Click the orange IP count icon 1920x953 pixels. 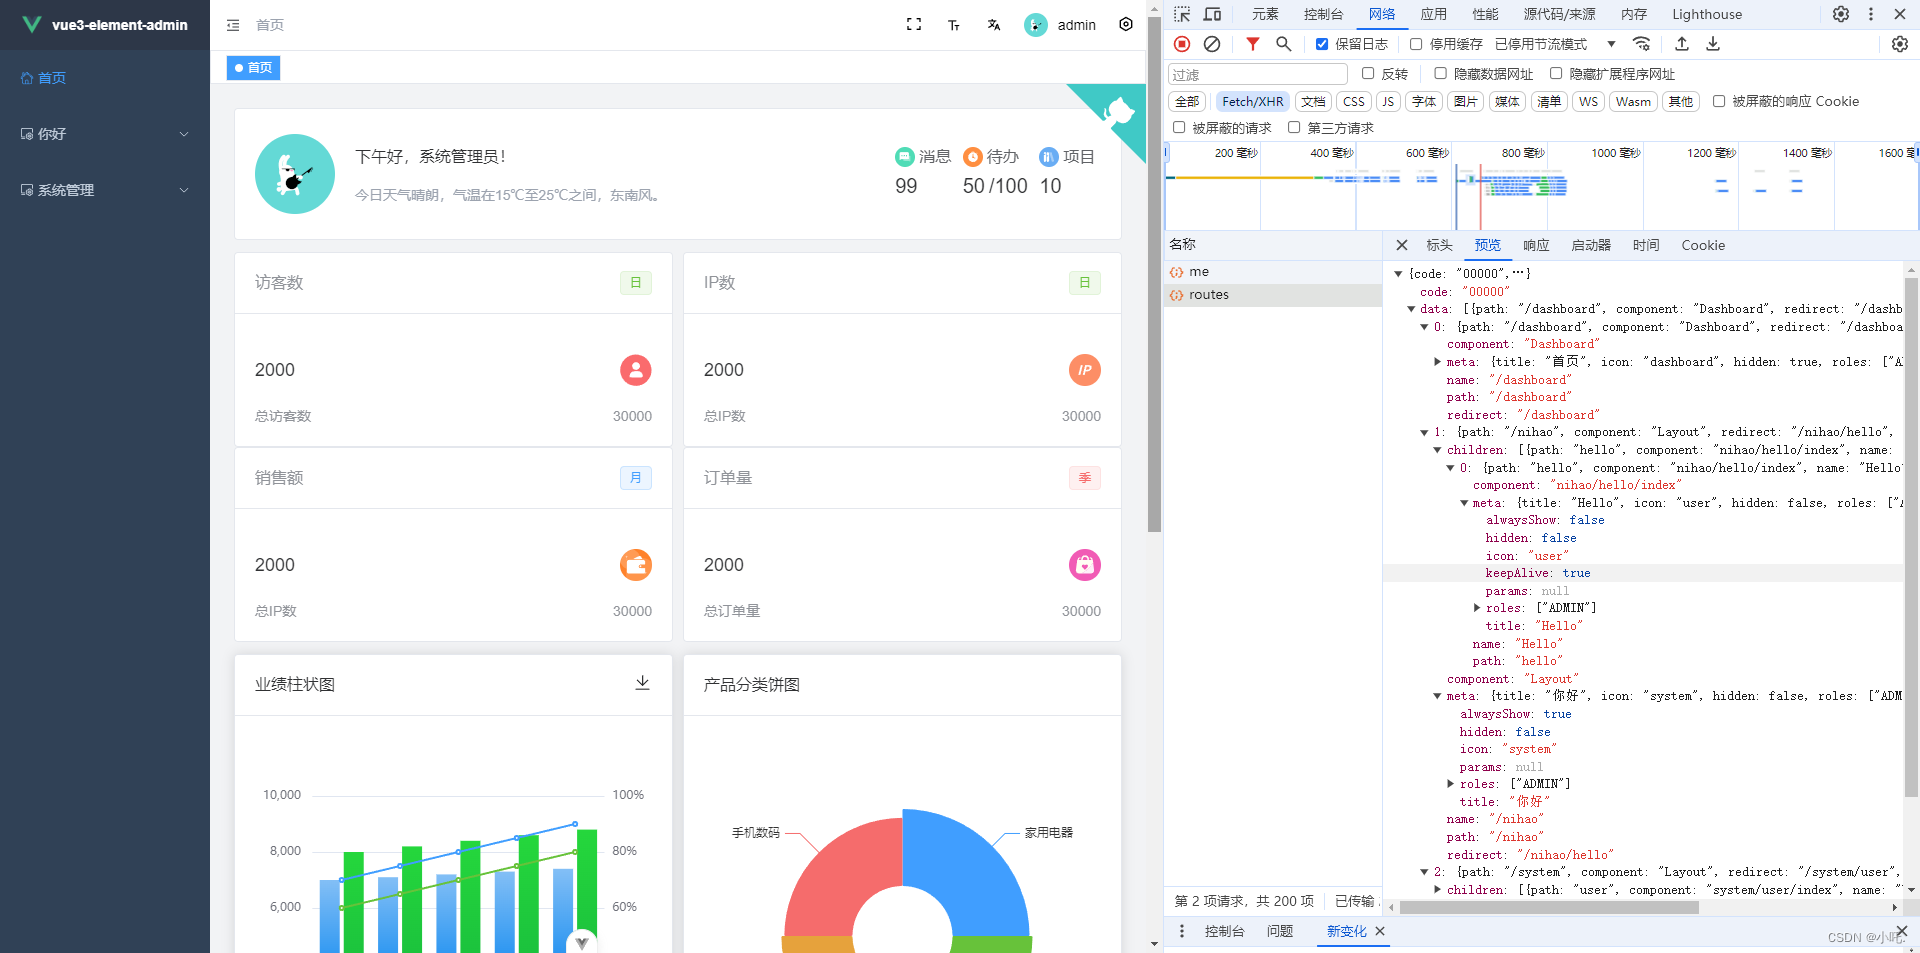[1085, 370]
